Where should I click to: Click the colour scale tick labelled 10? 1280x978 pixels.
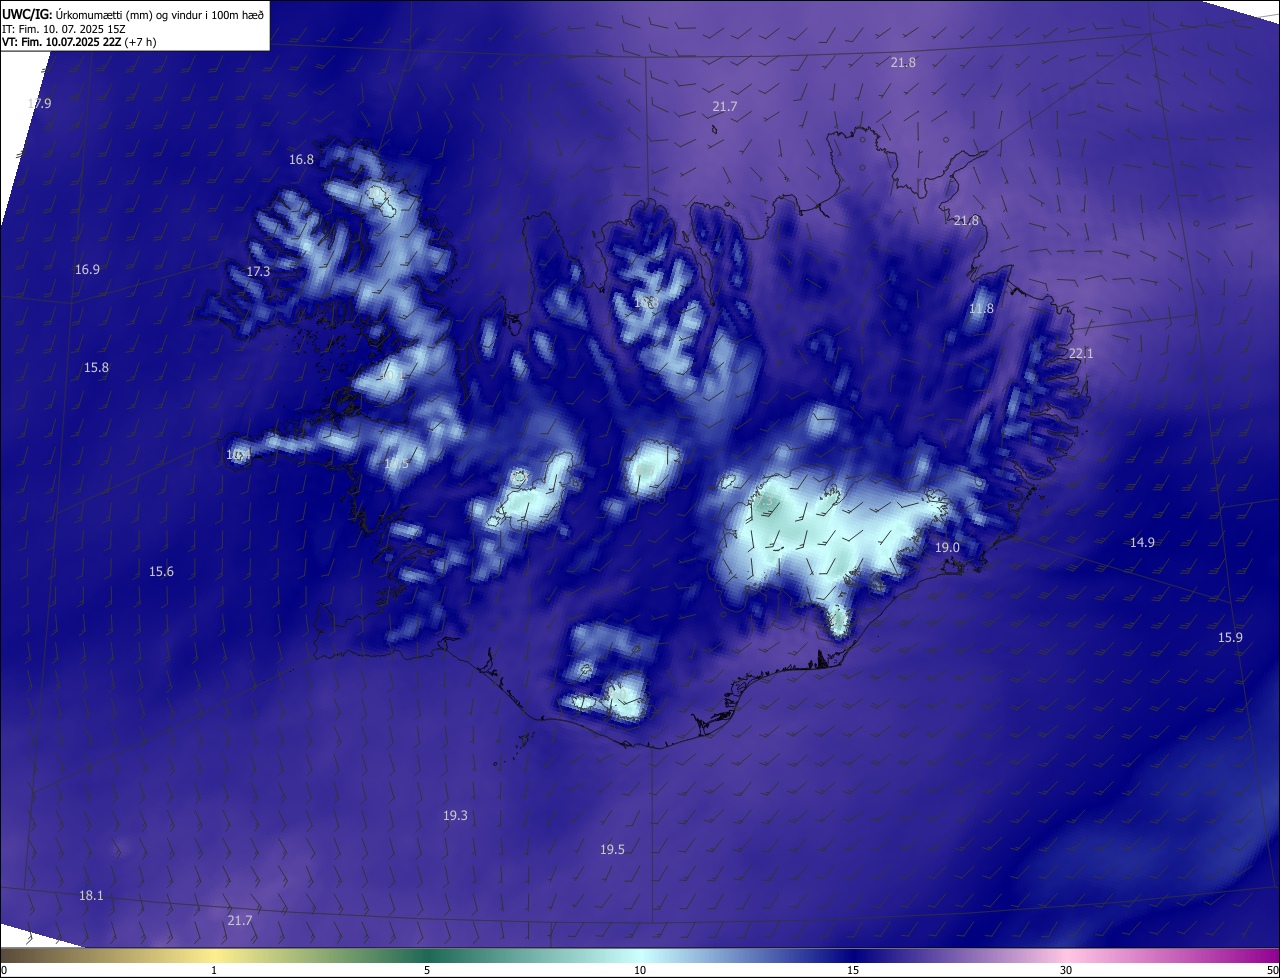point(640,970)
